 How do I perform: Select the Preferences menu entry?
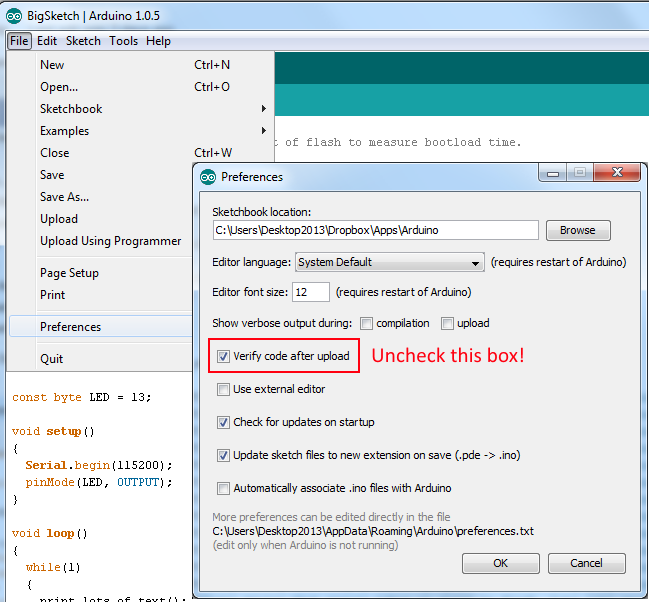101,327
